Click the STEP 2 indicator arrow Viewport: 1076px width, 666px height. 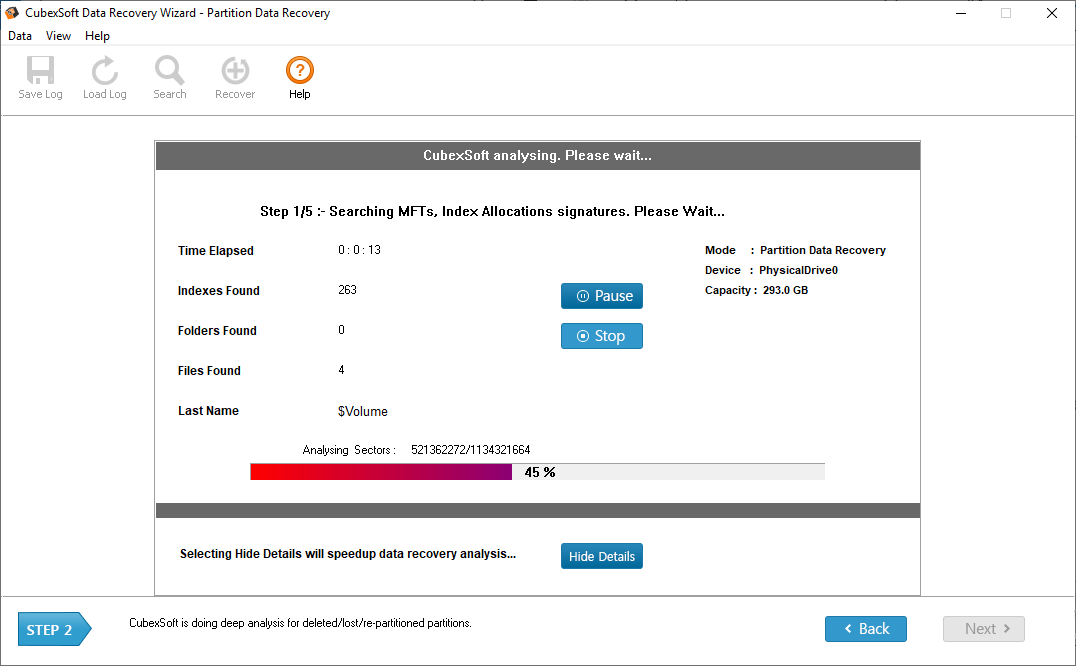point(54,630)
